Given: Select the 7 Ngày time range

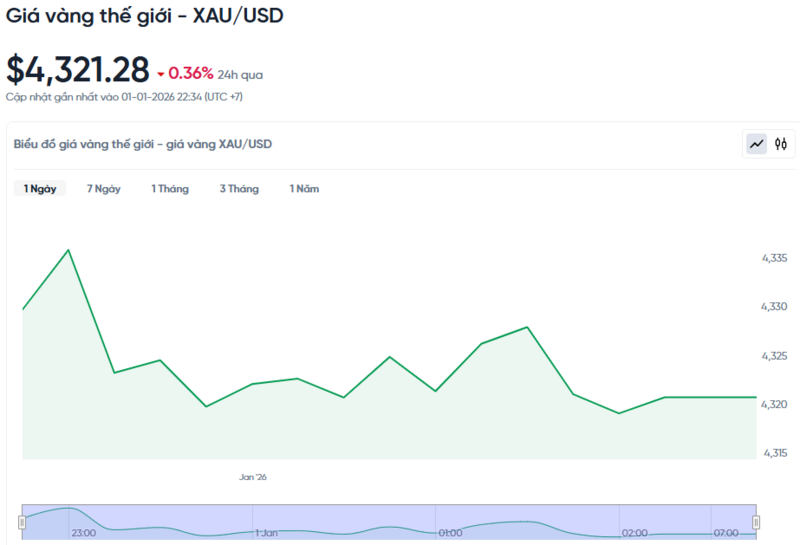Looking at the screenshot, I should 103,189.
